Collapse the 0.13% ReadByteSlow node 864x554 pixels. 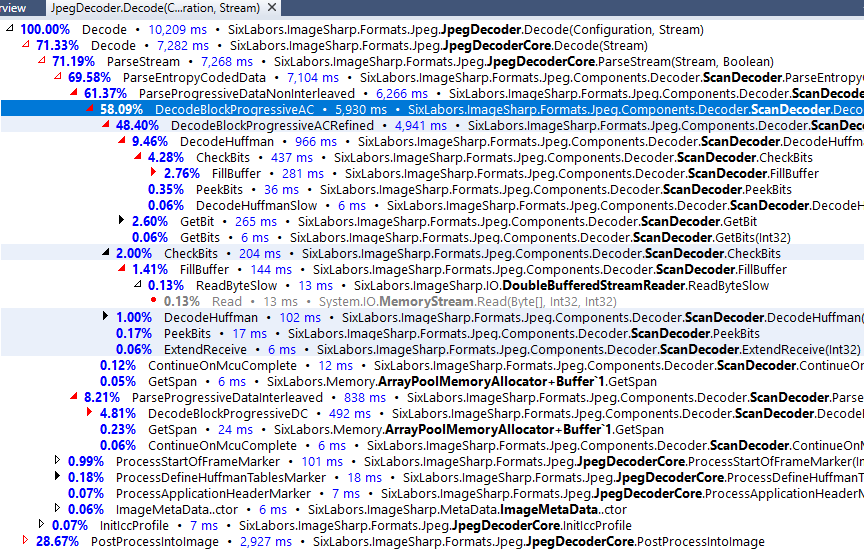coord(138,284)
